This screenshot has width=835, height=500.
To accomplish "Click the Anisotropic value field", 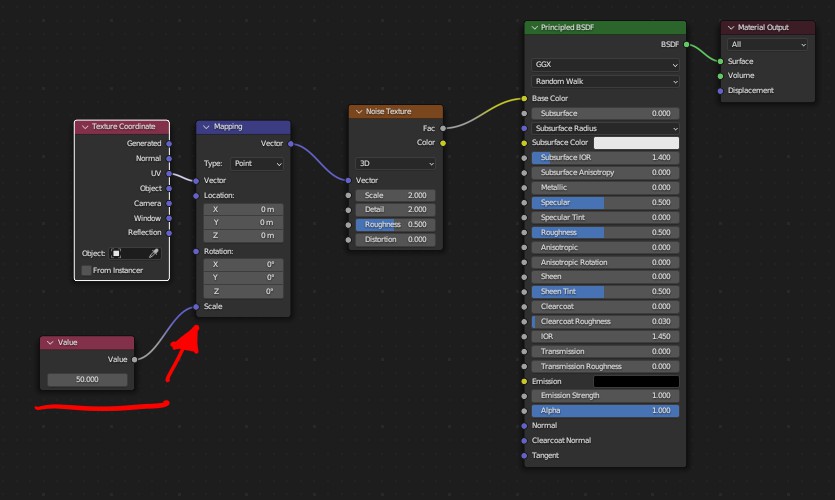I will click(x=605, y=247).
